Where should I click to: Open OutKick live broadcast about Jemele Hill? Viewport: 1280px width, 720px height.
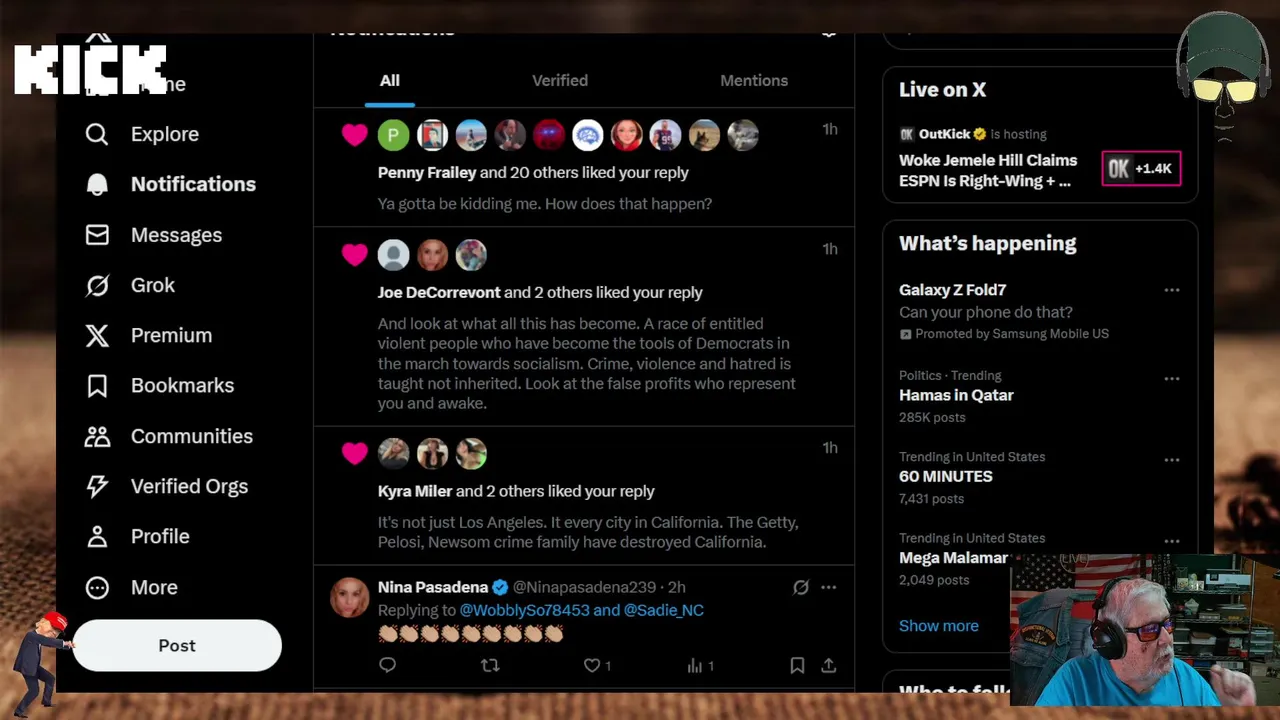(988, 170)
